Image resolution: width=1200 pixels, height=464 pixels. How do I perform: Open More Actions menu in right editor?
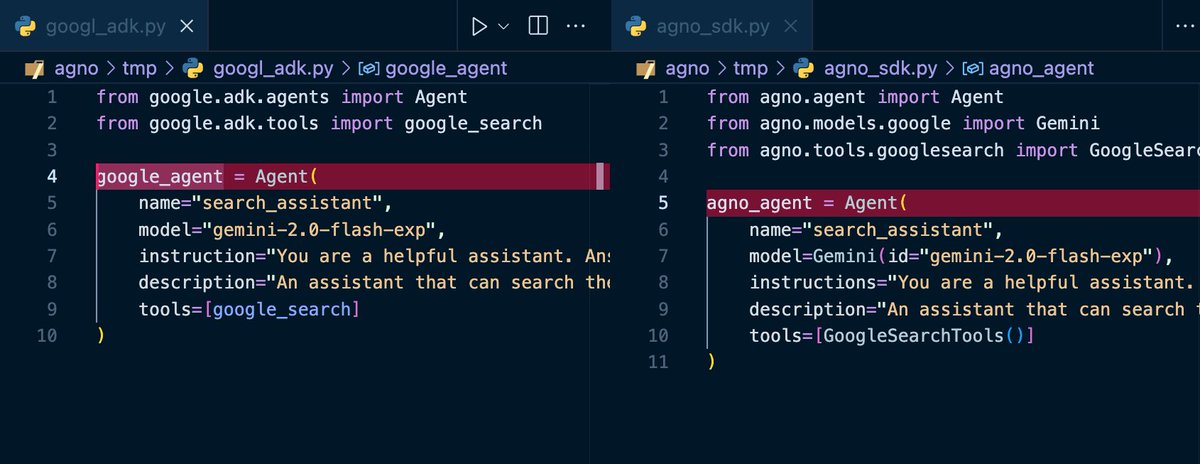(1186, 27)
